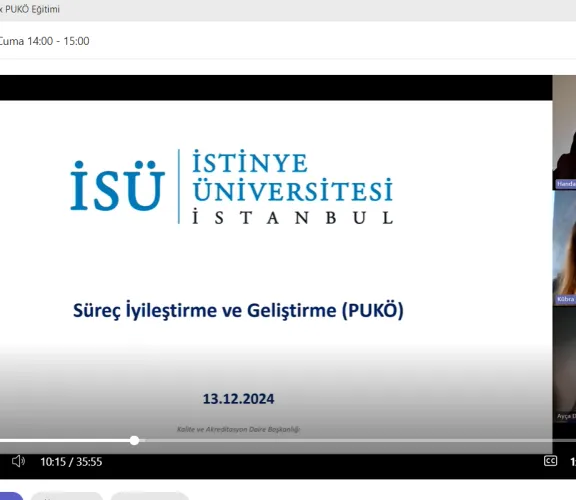
Task: Select the Kübra participant video tile
Action: coord(564,248)
